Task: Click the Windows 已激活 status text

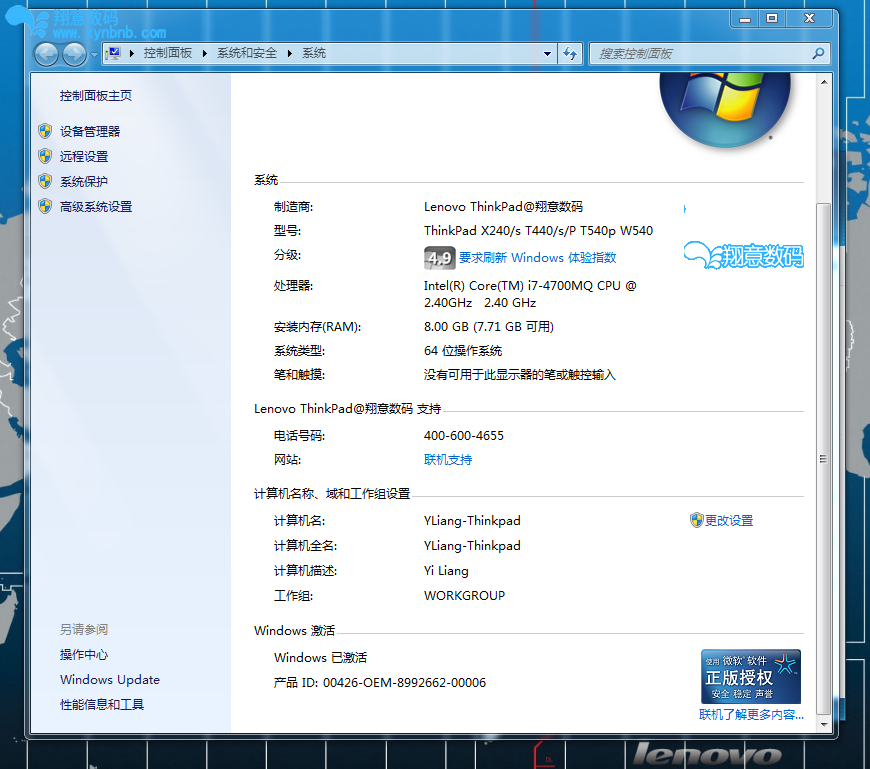Action: [320, 657]
